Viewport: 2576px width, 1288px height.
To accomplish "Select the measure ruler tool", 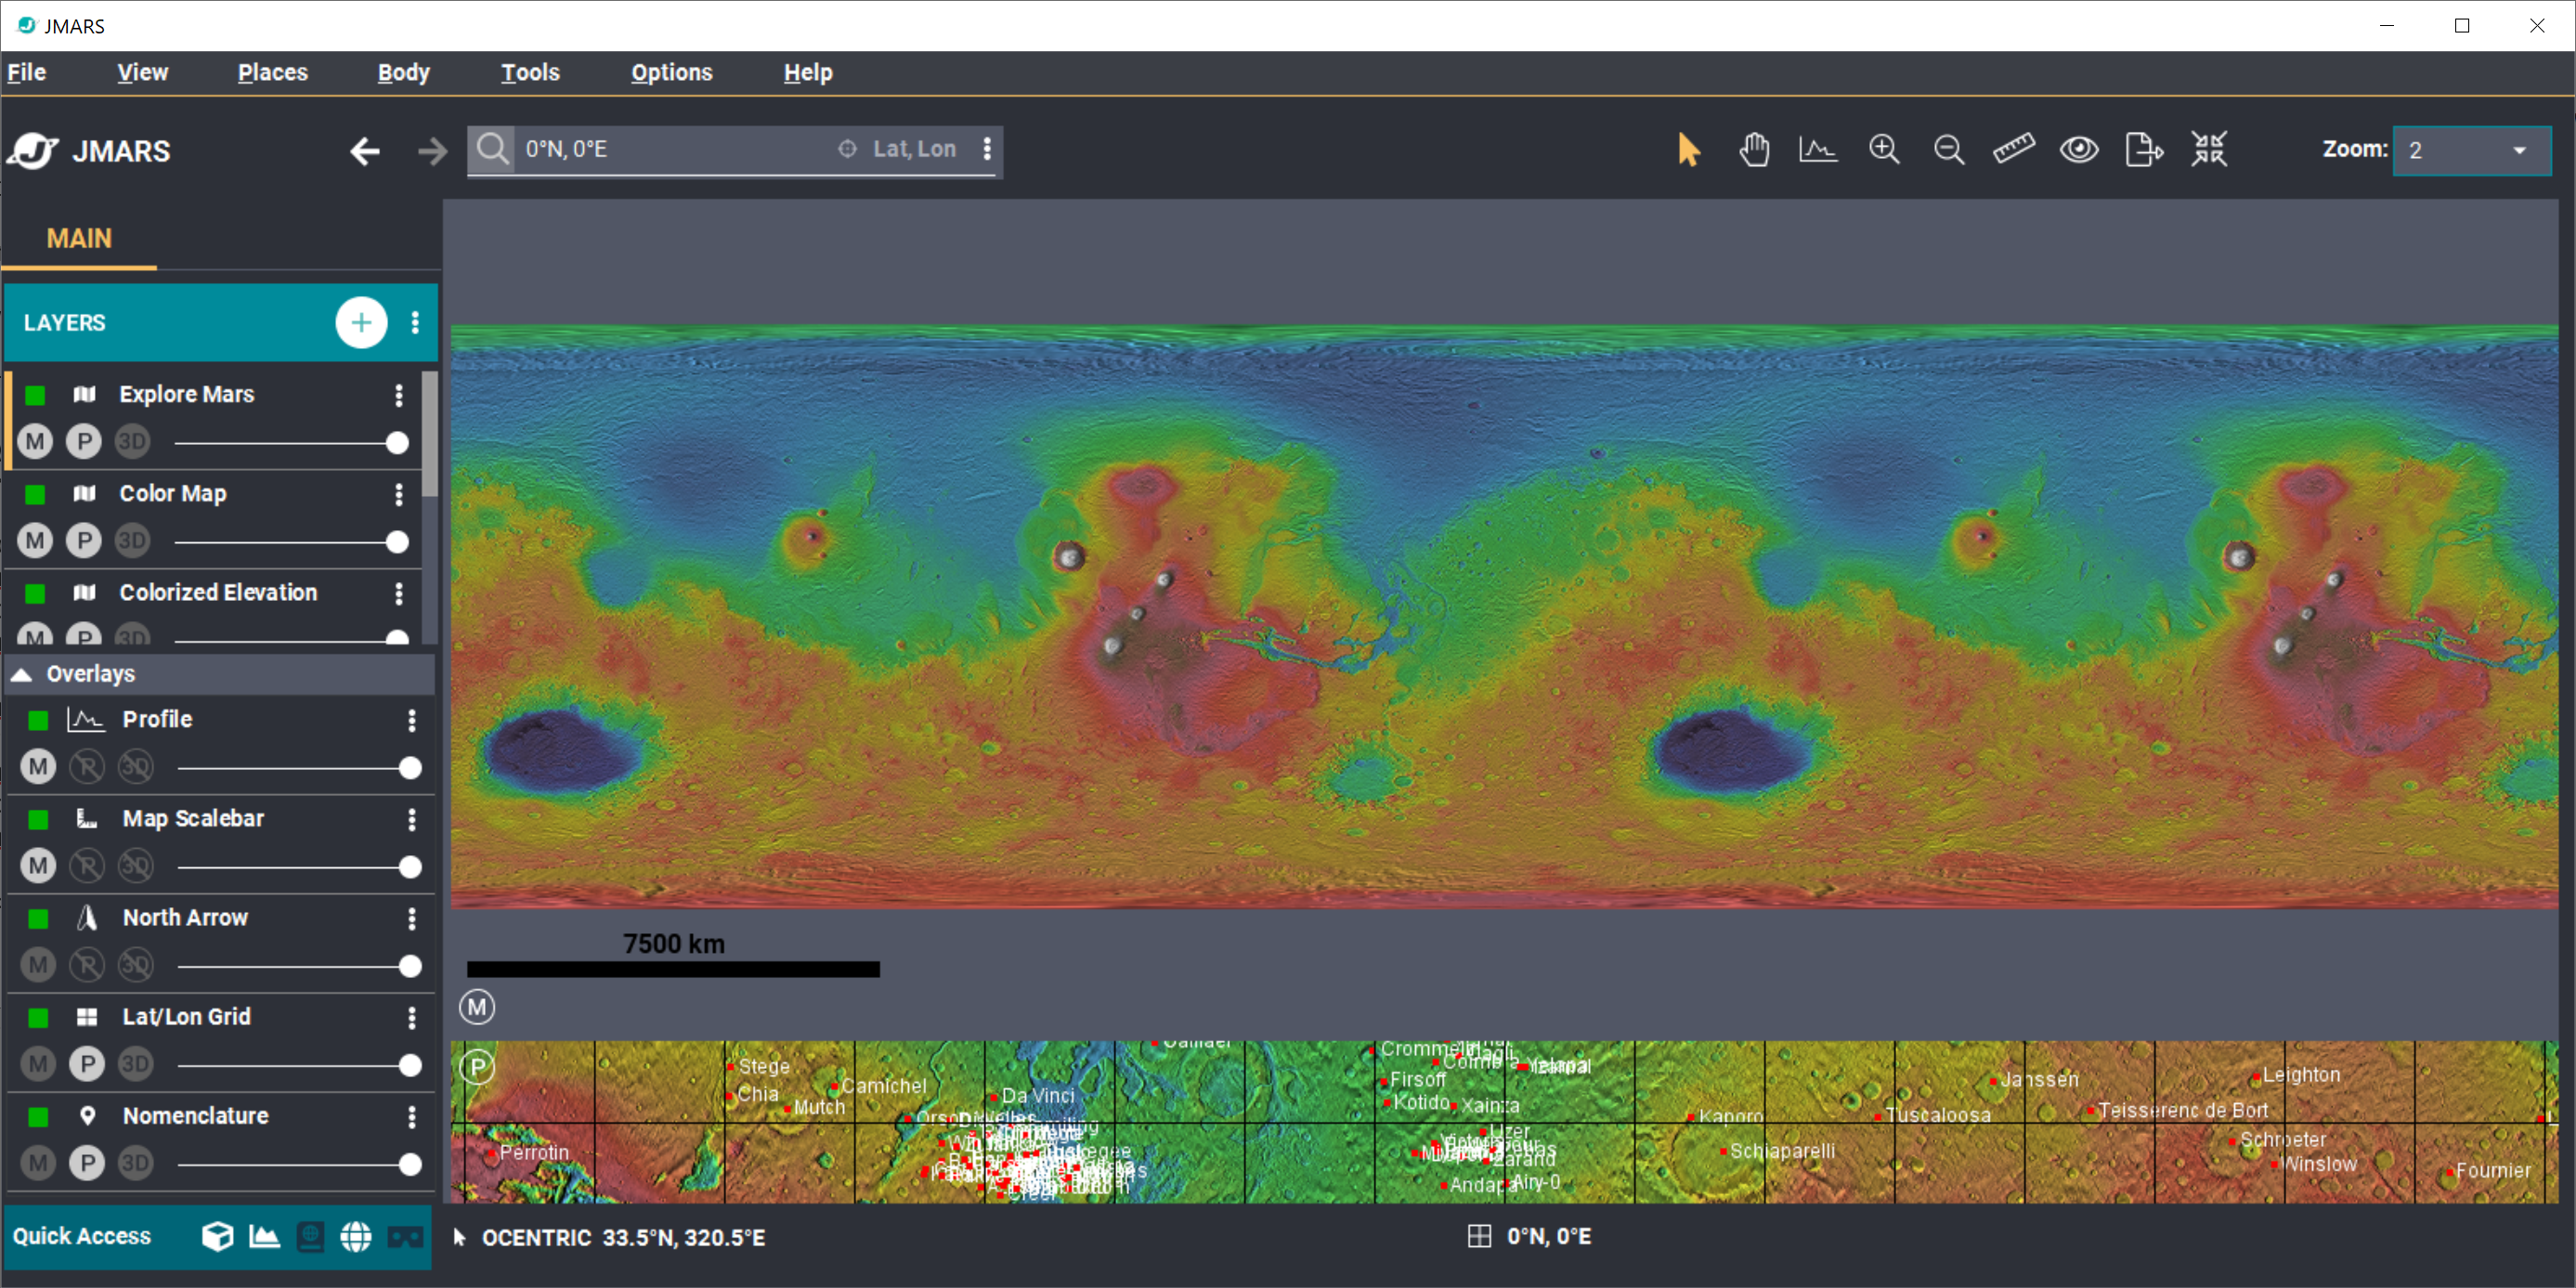I will tap(2014, 149).
